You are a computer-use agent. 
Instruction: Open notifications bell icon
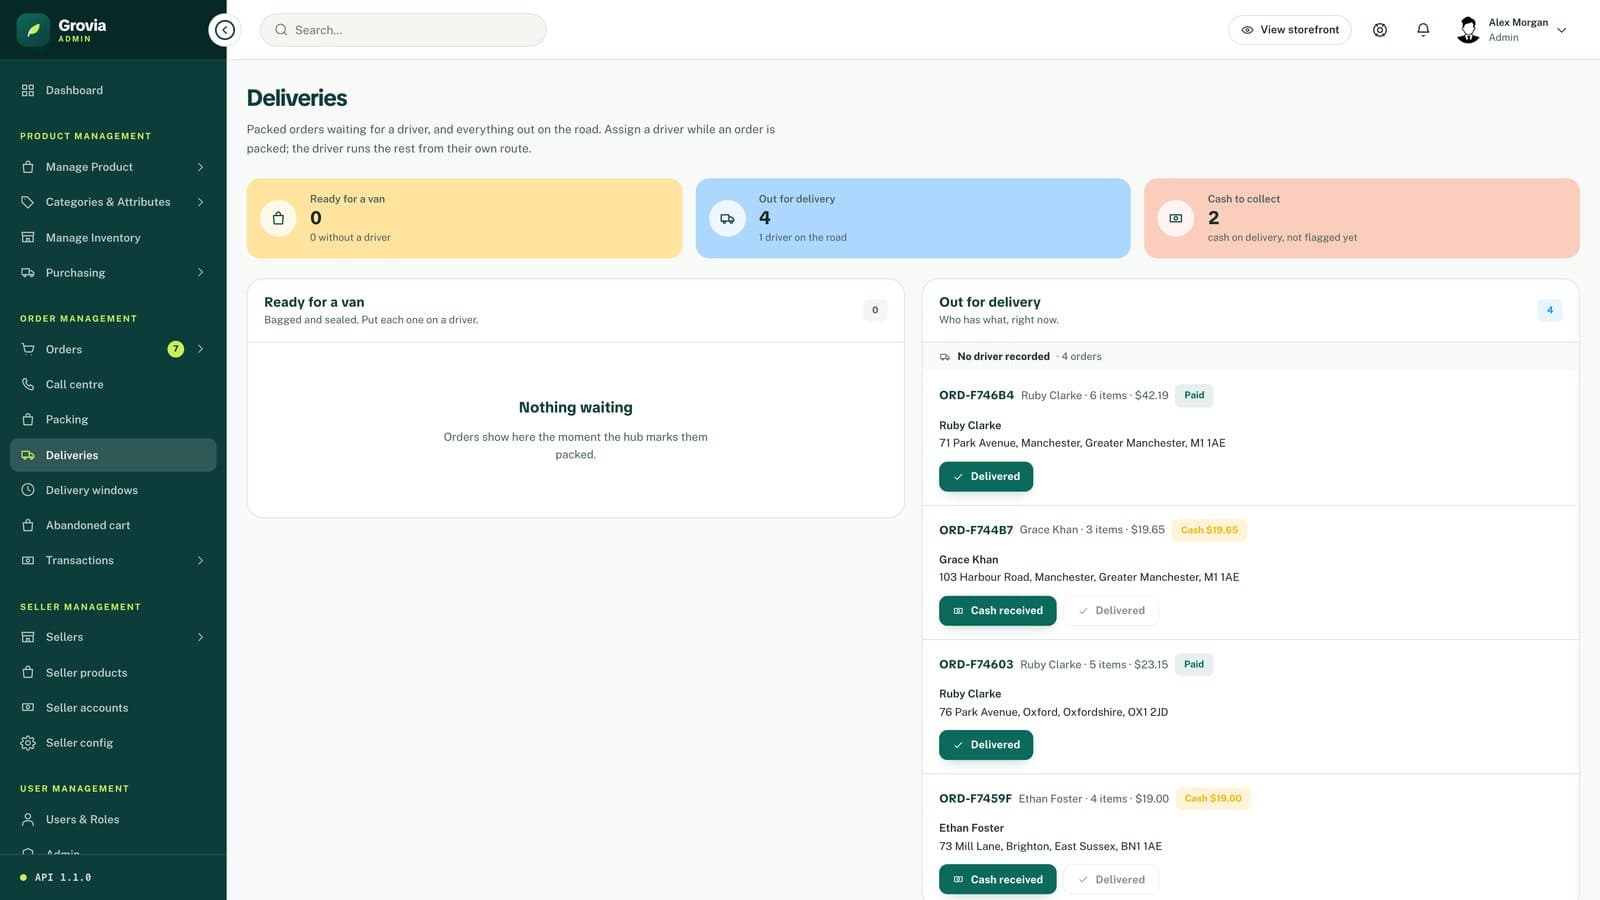click(1423, 30)
